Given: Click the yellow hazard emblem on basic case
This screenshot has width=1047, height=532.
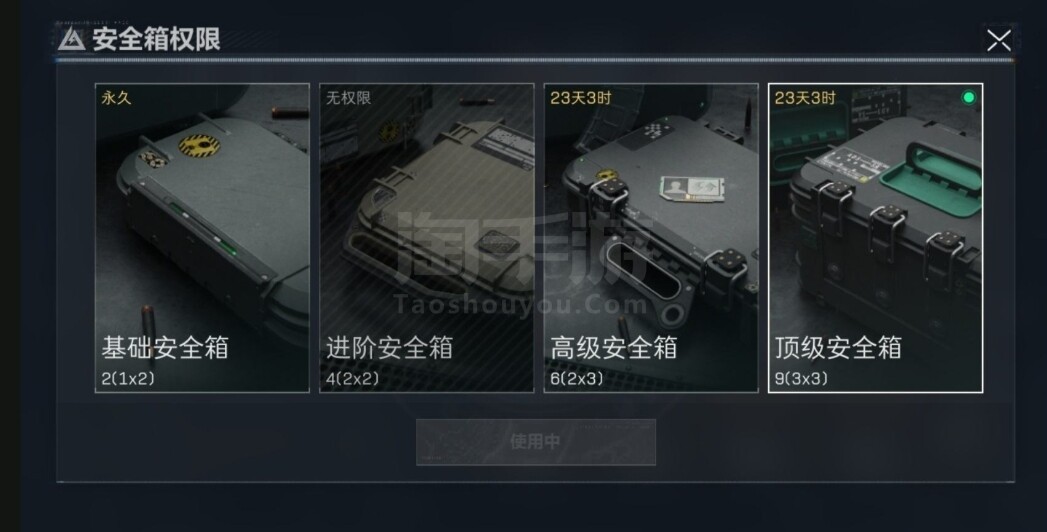Looking at the screenshot, I should pyautogui.click(x=199, y=144).
